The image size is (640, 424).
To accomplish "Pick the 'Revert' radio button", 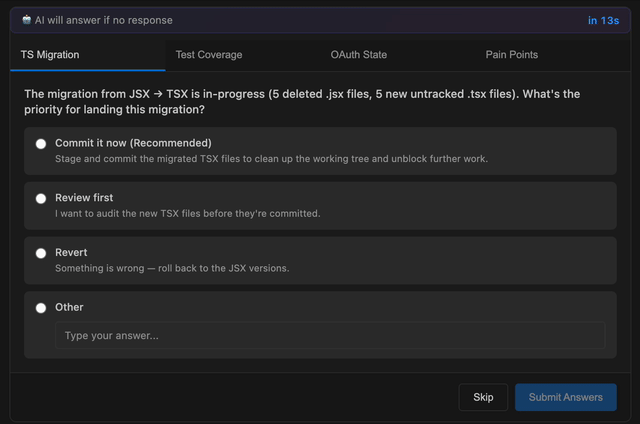I will click(41, 254).
